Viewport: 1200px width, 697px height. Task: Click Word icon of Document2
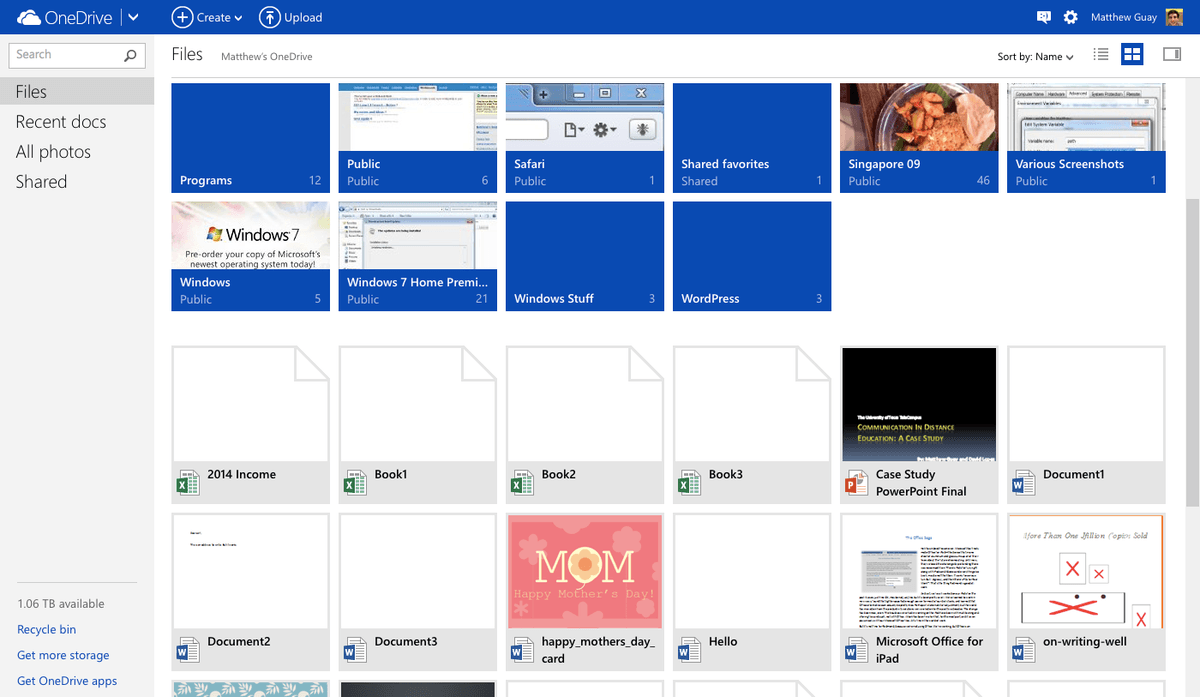pos(187,651)
